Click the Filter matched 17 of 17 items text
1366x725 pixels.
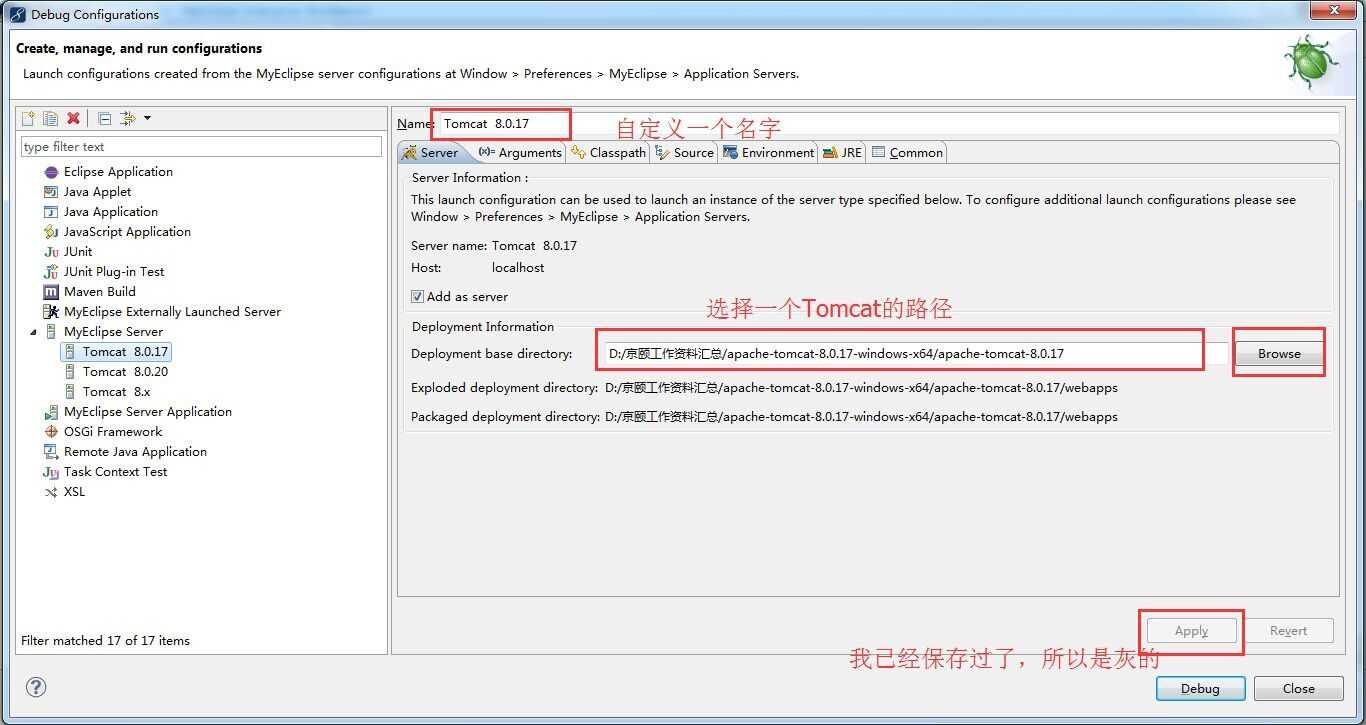[105, 641]
